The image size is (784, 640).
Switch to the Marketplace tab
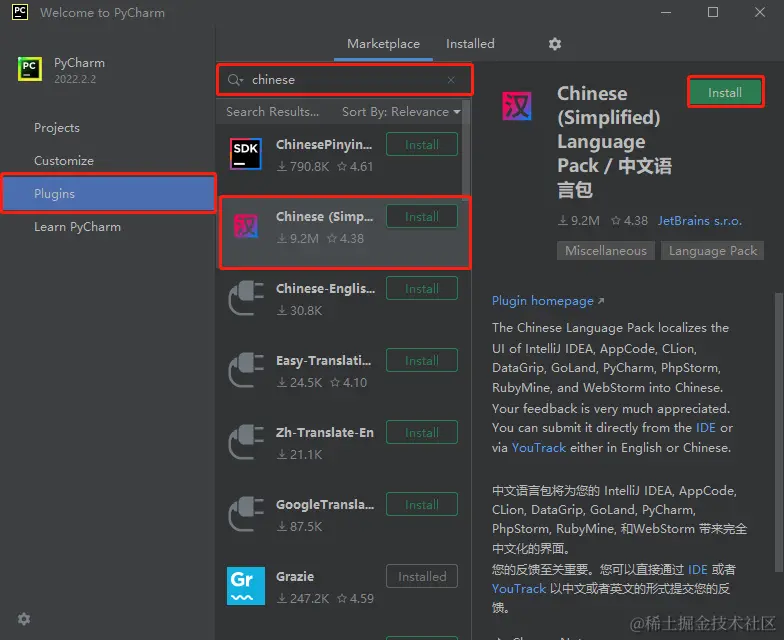[x=384, y=44]
